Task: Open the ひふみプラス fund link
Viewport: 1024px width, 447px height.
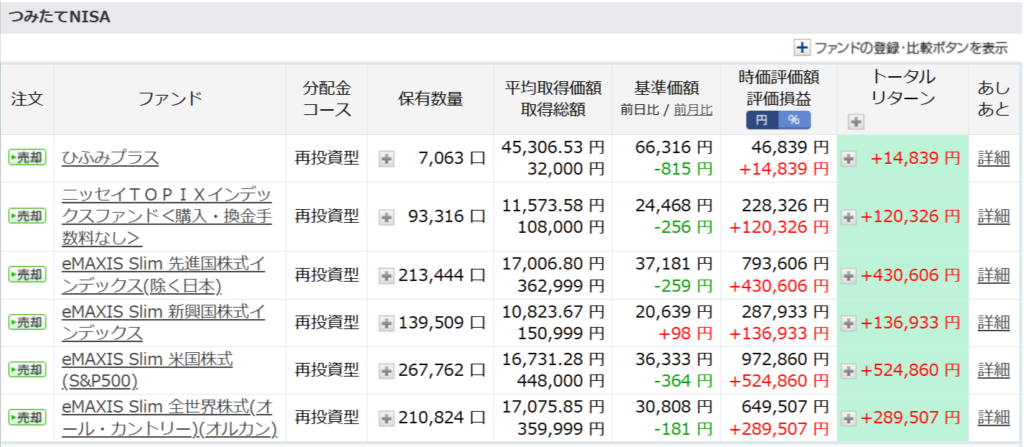Action: coord(110,158)
